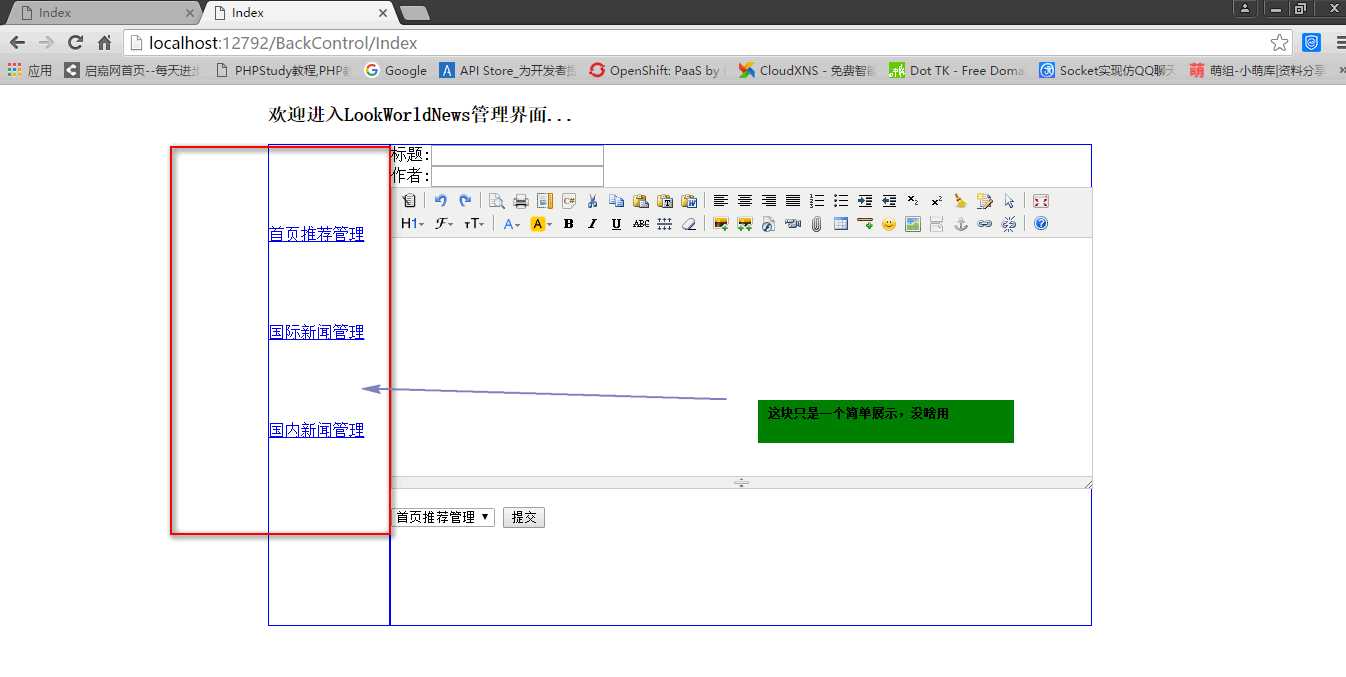Open the font size dropdown
Viewport: 1346px width, 677px height.
click(474, 224)
